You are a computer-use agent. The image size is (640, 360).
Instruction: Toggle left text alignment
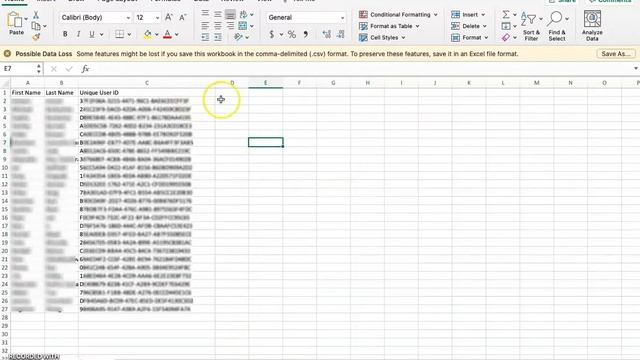pos(205,26)
